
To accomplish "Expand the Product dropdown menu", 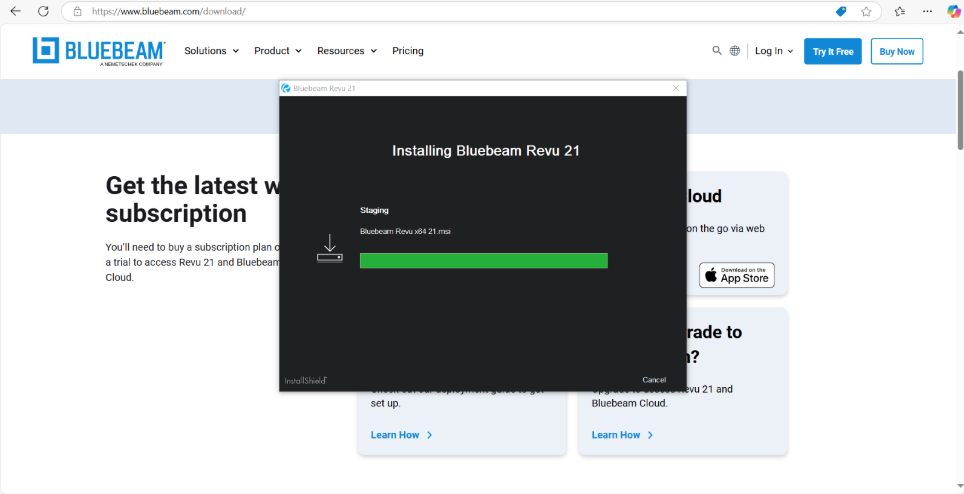I will tap(277, 51).
